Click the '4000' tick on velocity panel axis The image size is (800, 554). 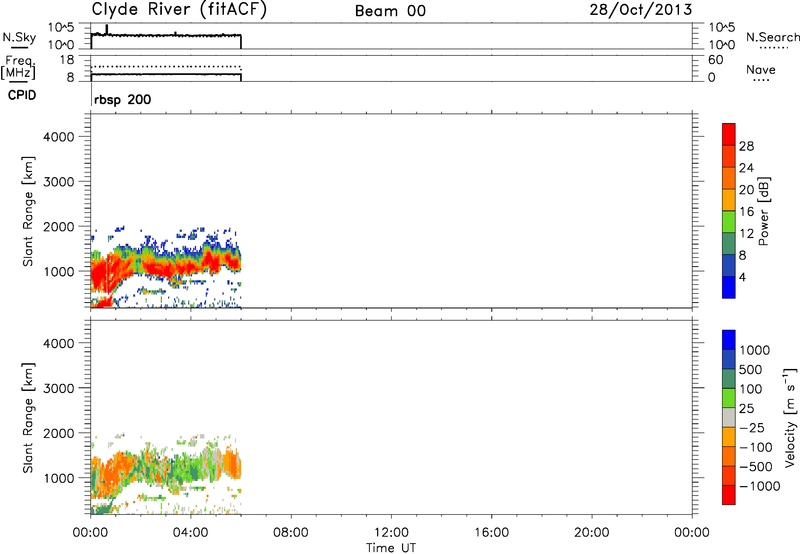coord(59,343)
